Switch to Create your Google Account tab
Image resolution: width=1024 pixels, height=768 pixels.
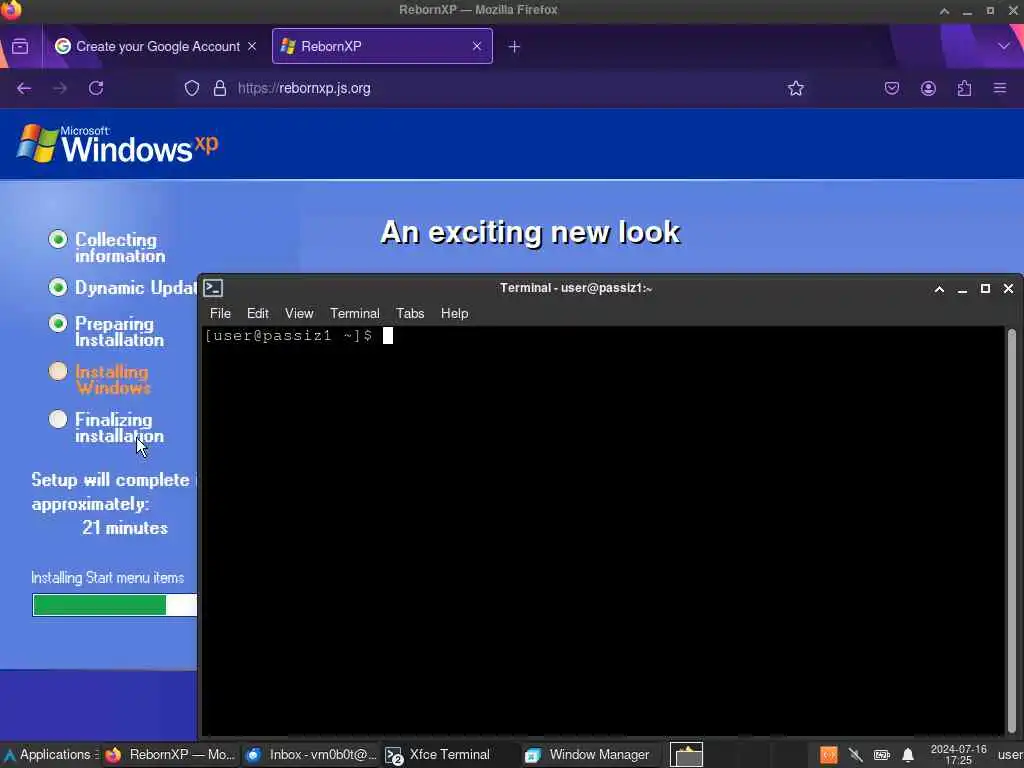tap(156, 46)
